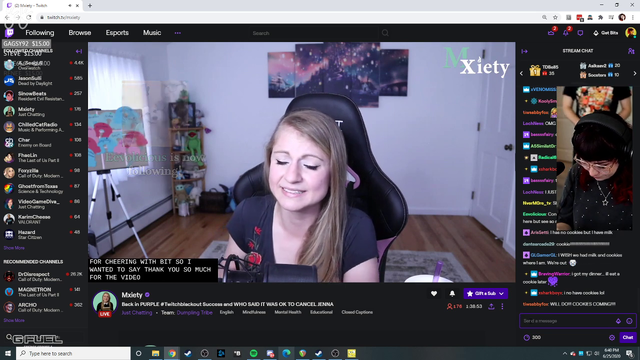Open the recommended channel ARCHO

[x=44, y=307]
